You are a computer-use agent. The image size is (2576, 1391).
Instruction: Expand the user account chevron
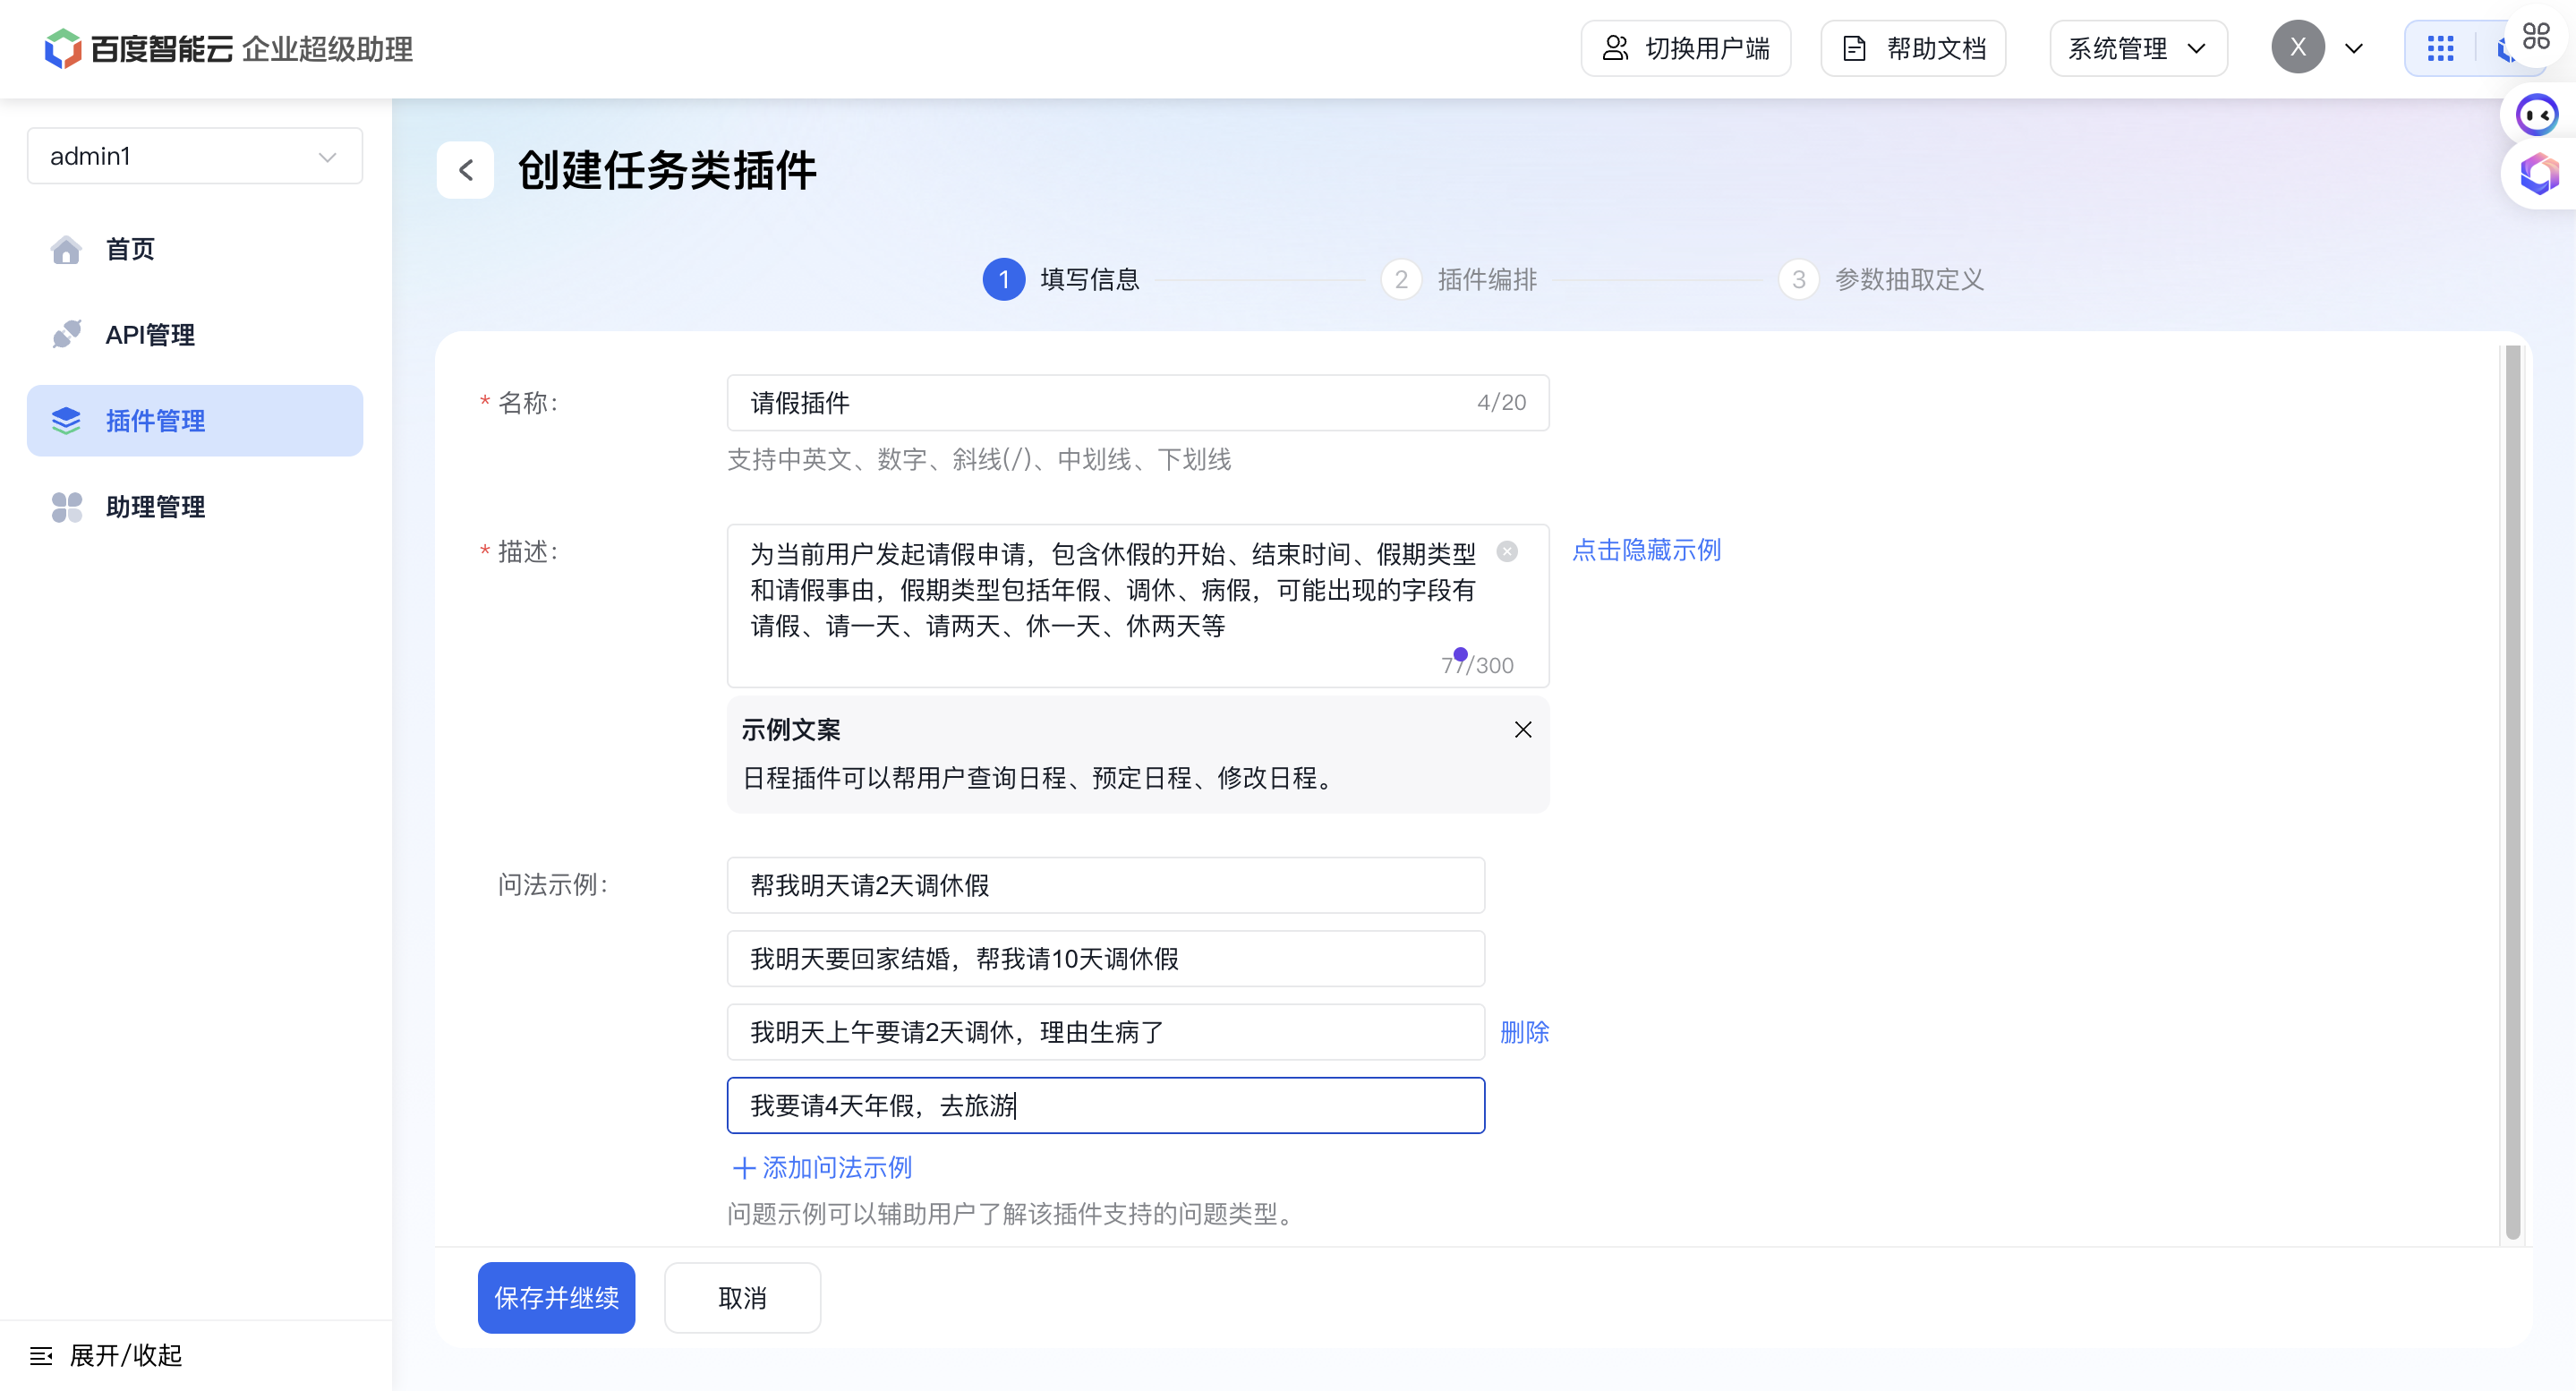[x=2353, y=48]
